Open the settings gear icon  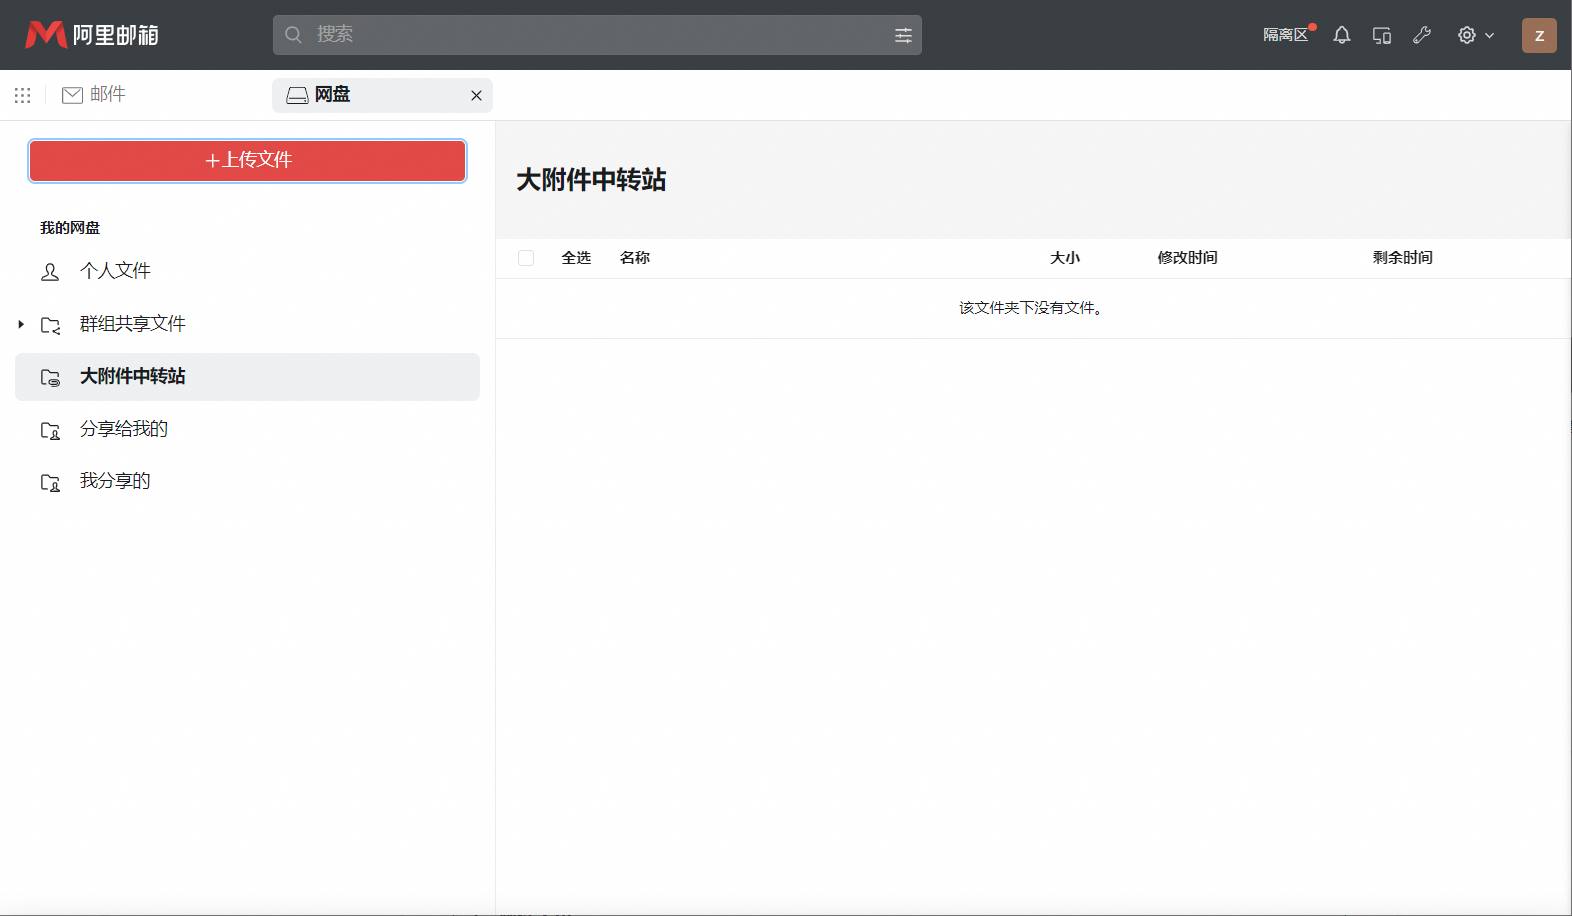1466,35
